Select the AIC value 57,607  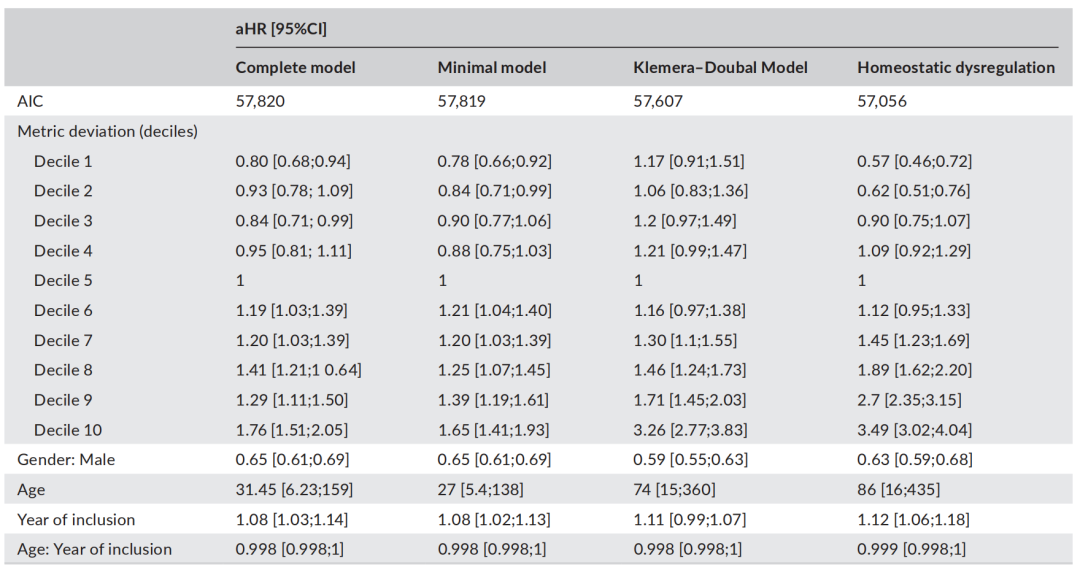(658, 101)
